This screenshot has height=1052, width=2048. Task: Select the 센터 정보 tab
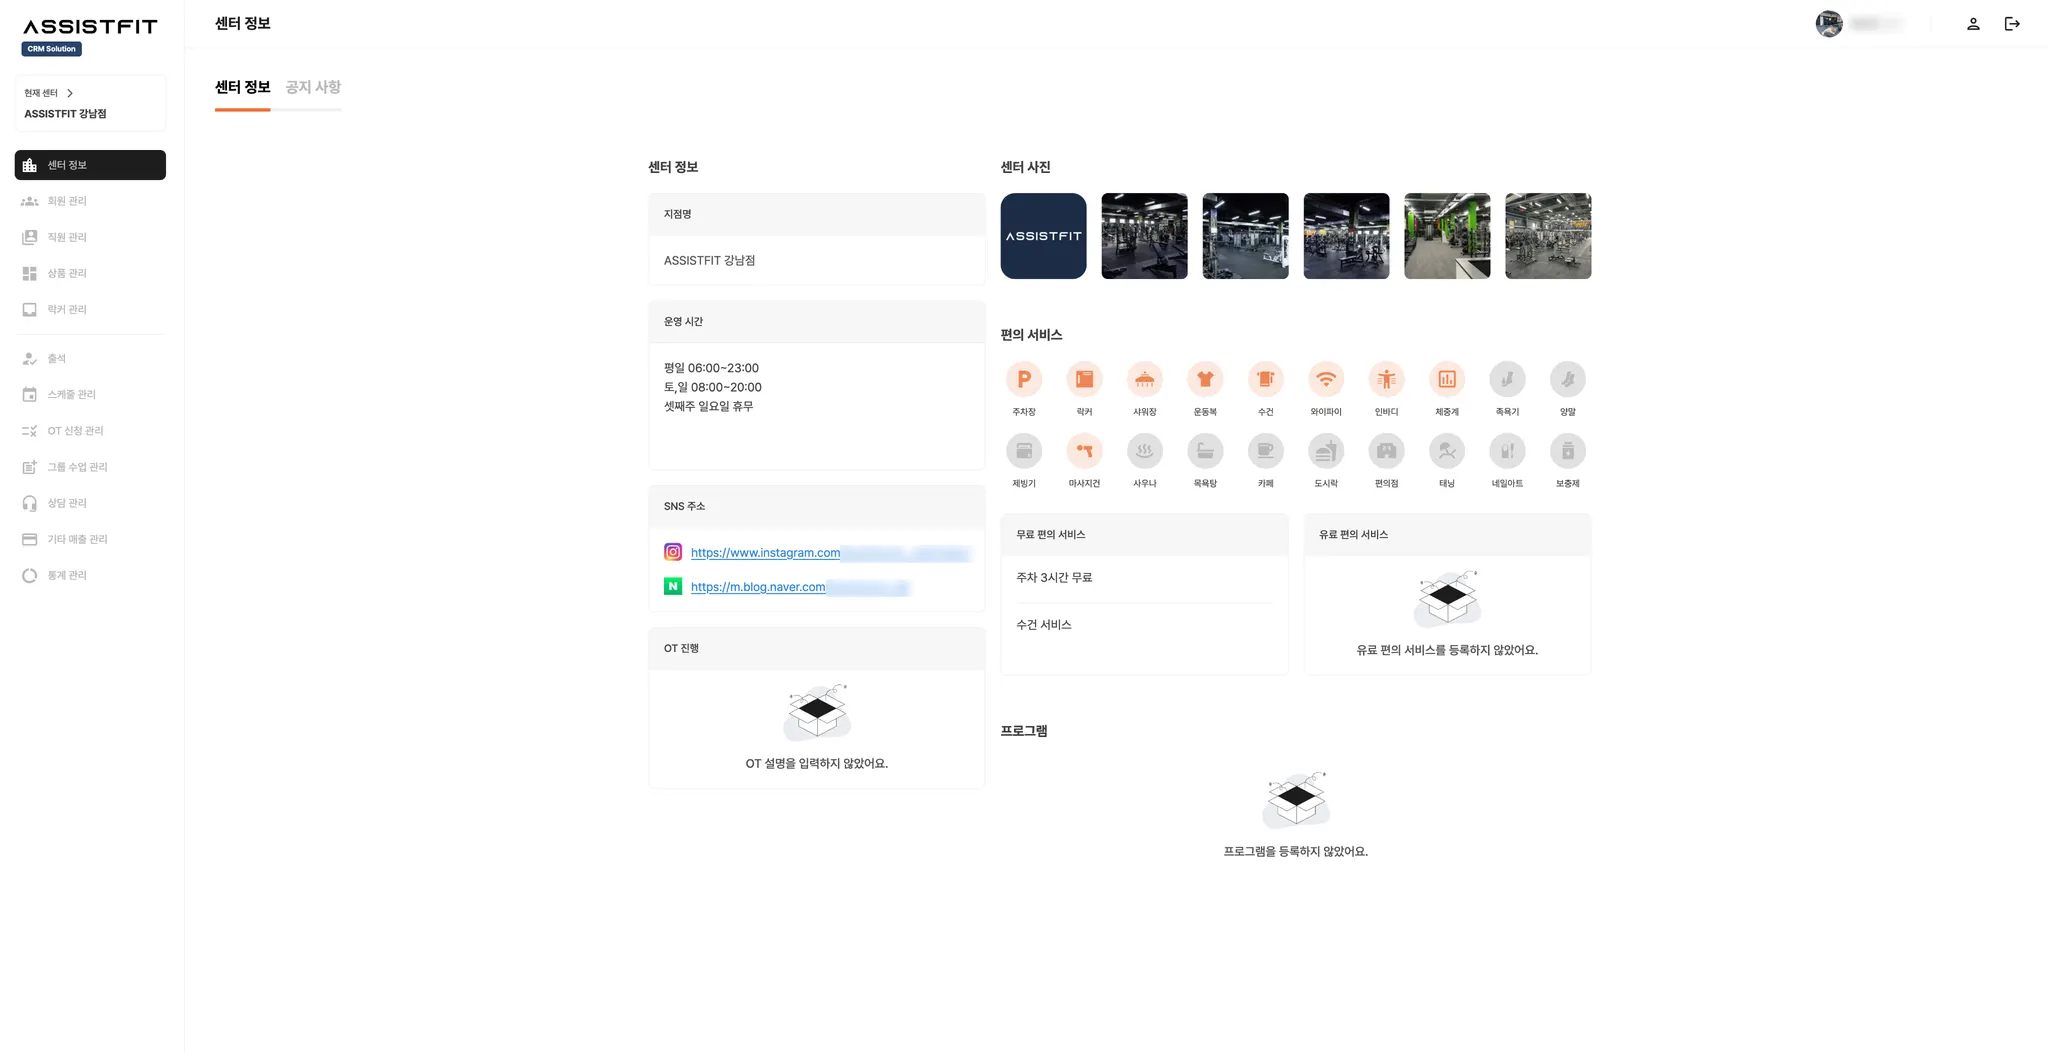tap(242, 87)
